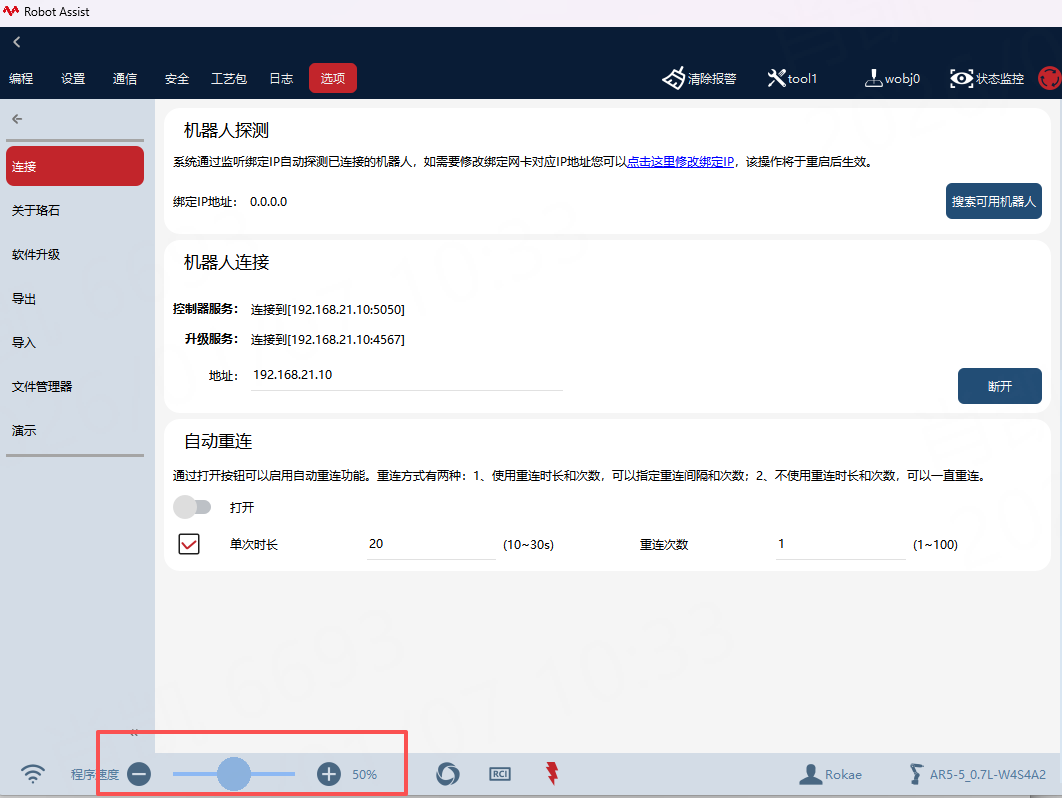Toggle the auto reconnect switch on
Screen dimensions: 1062x798
[x=192, y=507]
